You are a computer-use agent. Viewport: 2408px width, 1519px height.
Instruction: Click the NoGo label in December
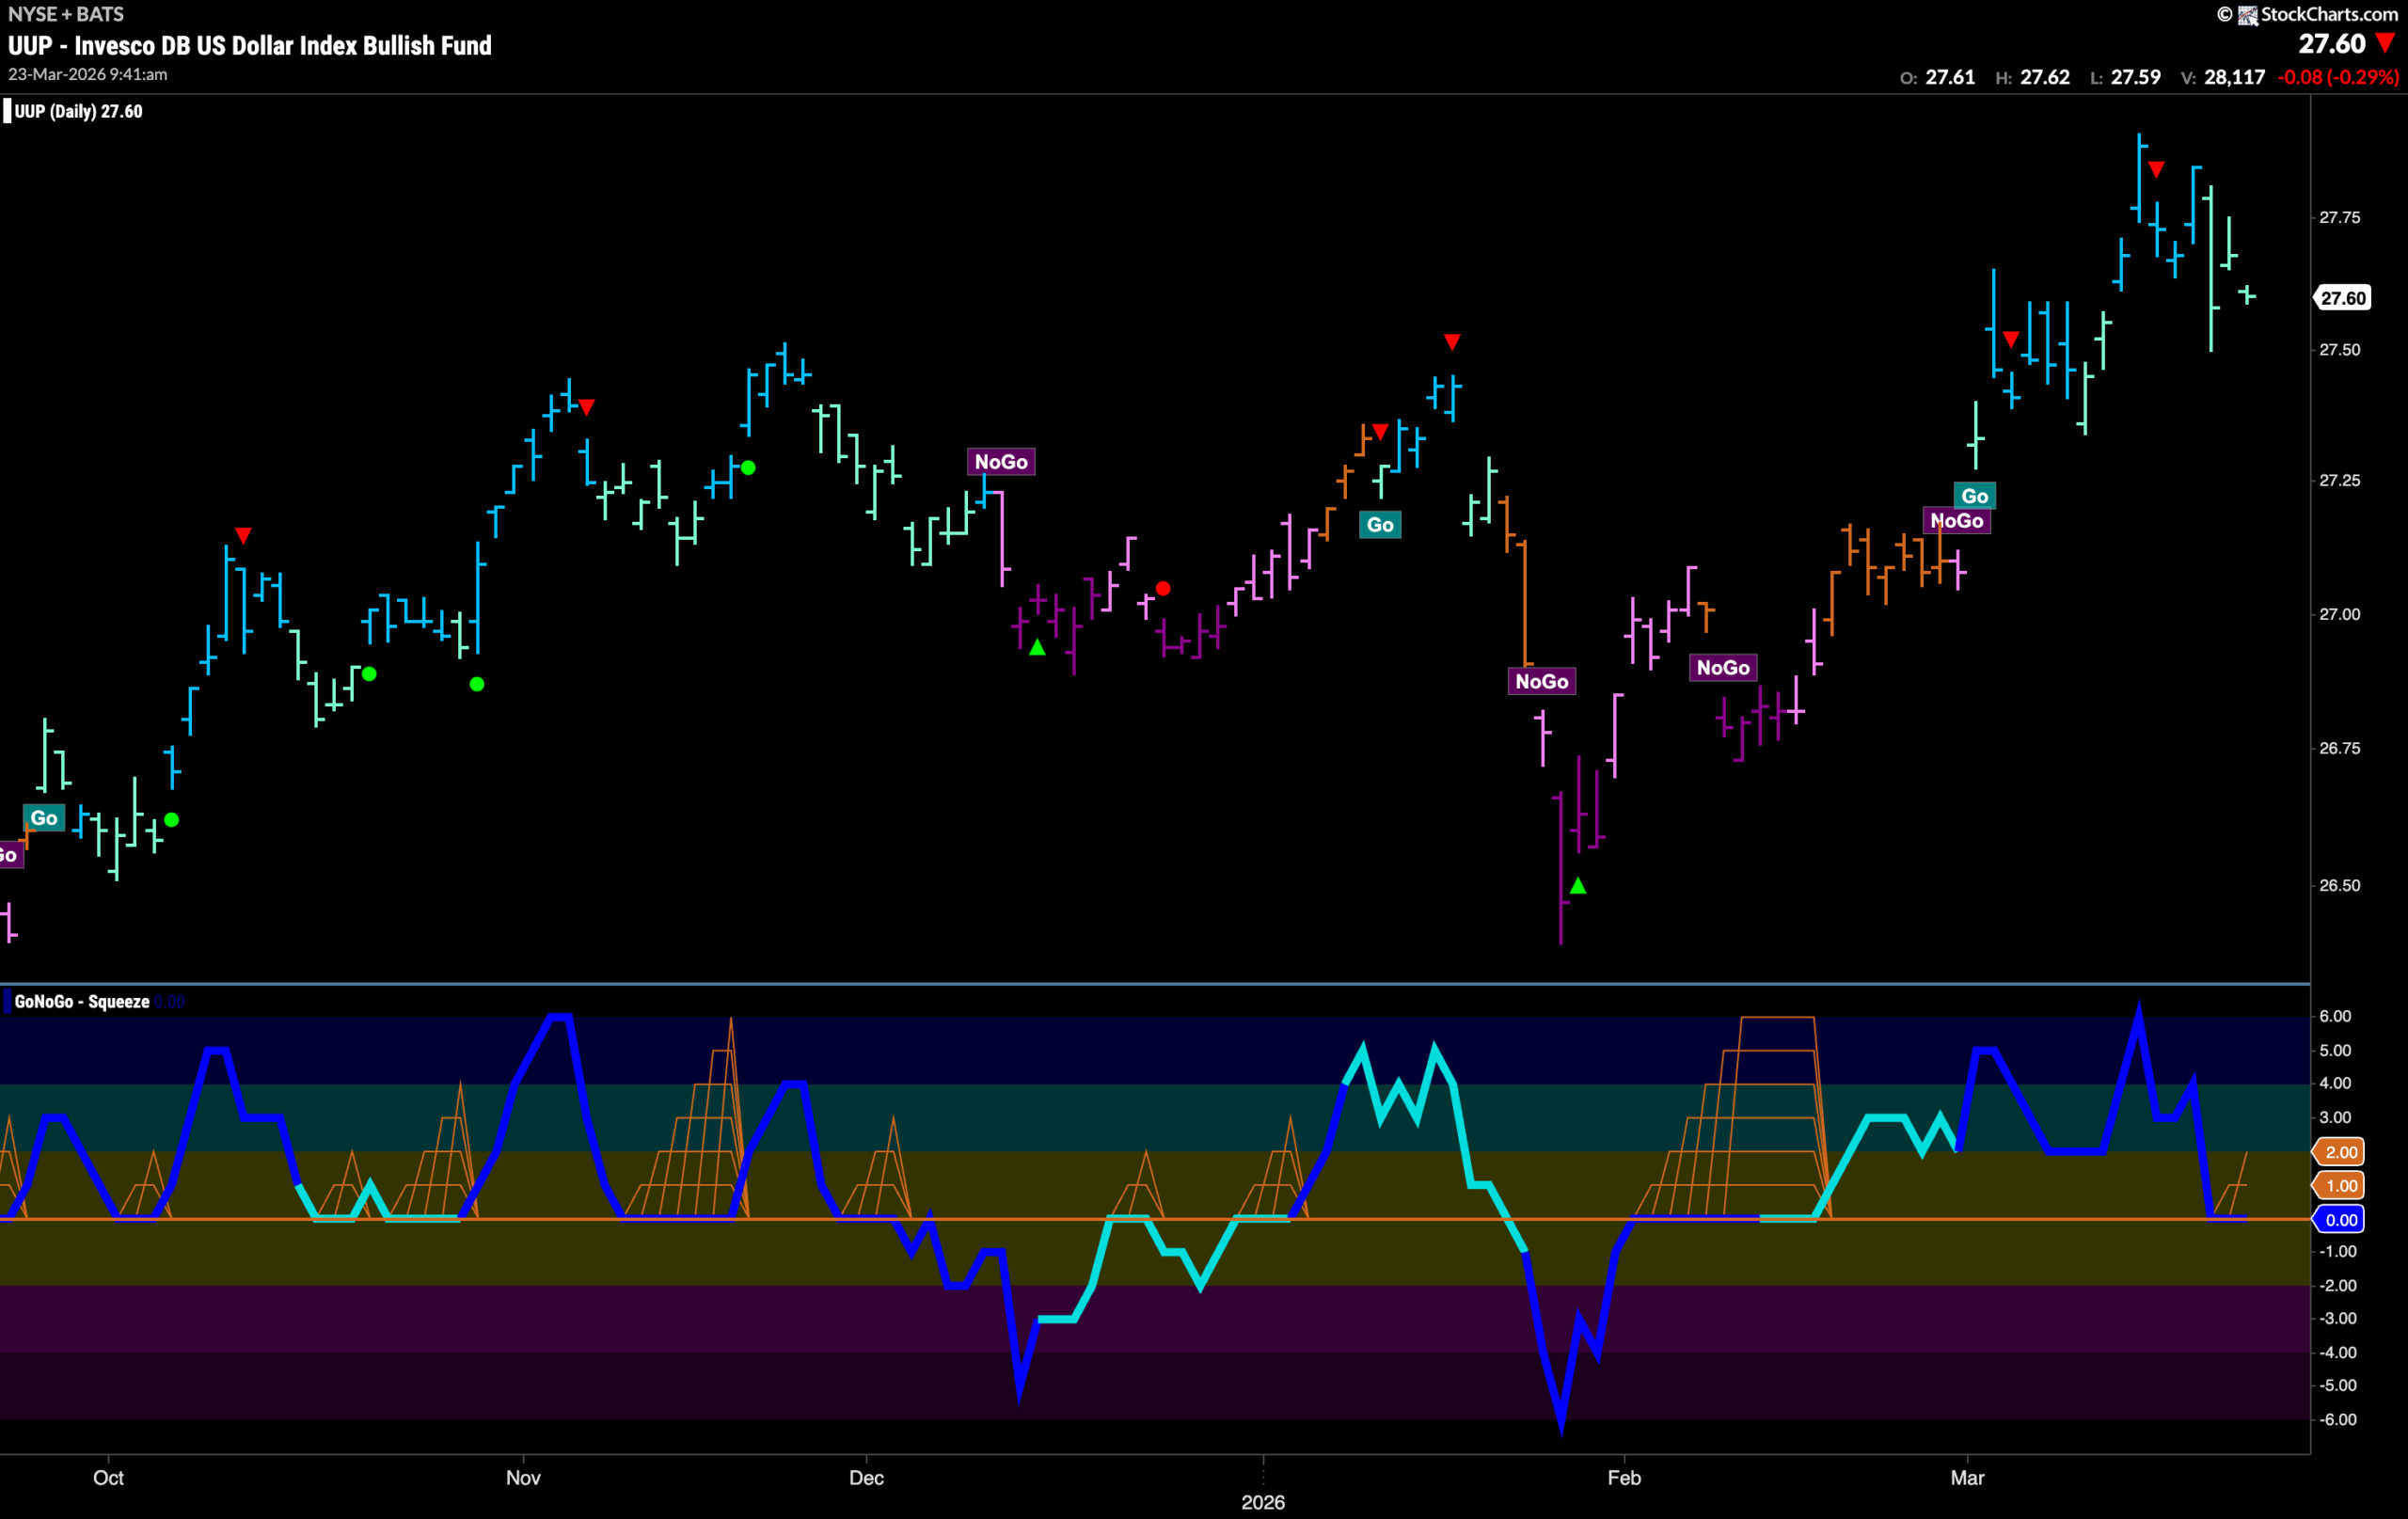pos(1001,462)
